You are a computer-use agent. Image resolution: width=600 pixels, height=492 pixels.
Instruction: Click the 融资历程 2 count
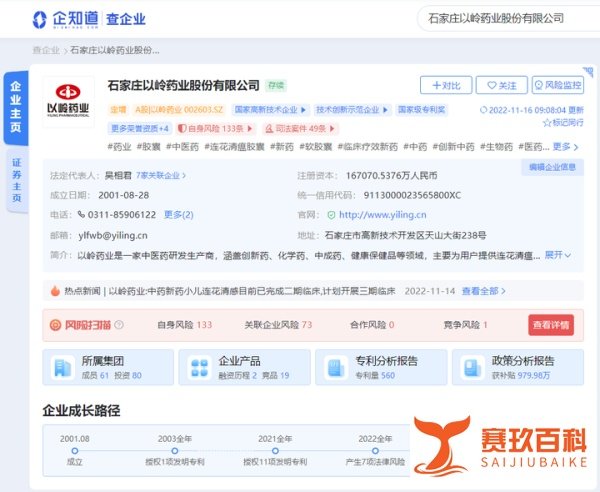238,375
